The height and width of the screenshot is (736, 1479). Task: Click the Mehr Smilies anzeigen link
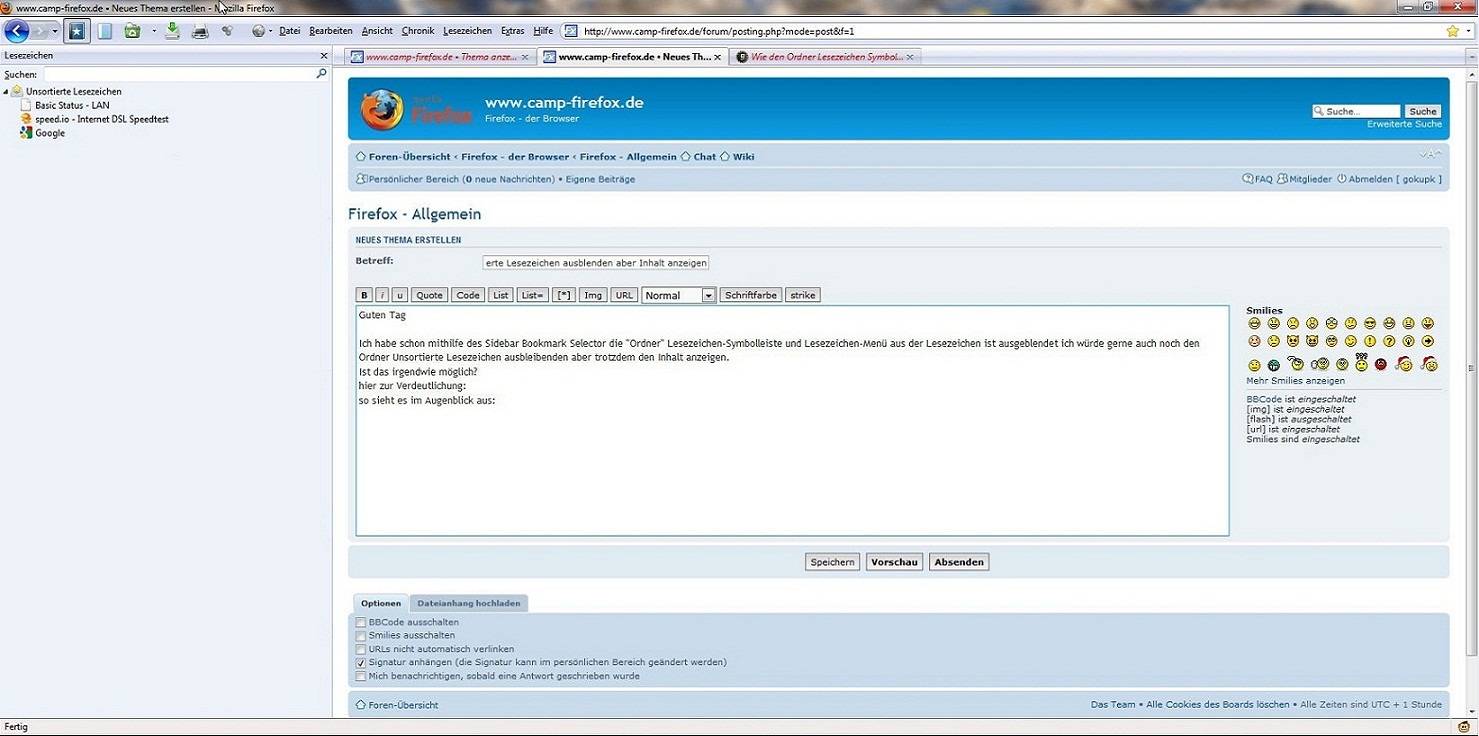[1295, 381]
